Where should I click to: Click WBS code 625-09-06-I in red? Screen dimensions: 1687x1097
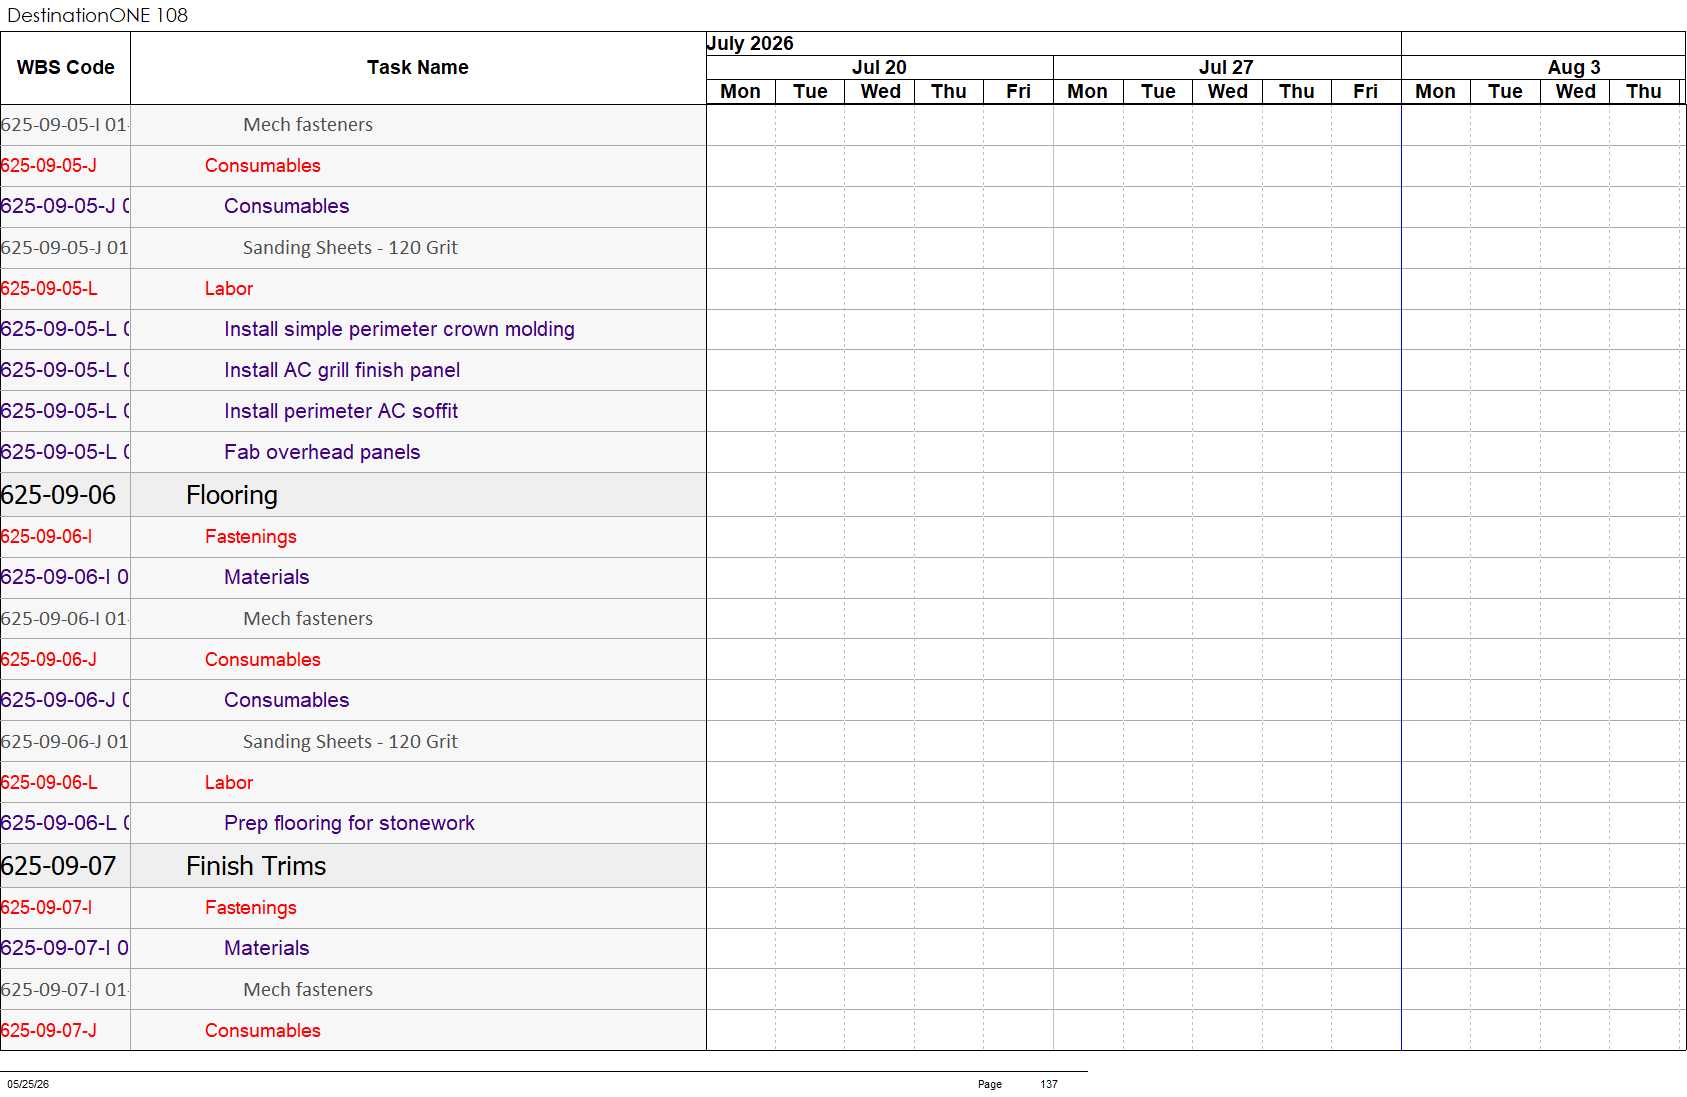pos(46,536)
